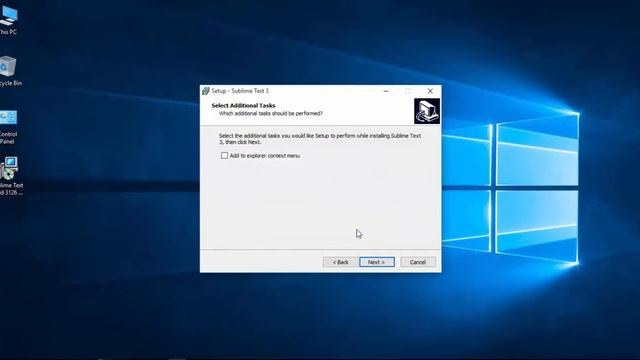Go back with the Back button
Viewport: 640px width, 360px height.
[340, 262]
